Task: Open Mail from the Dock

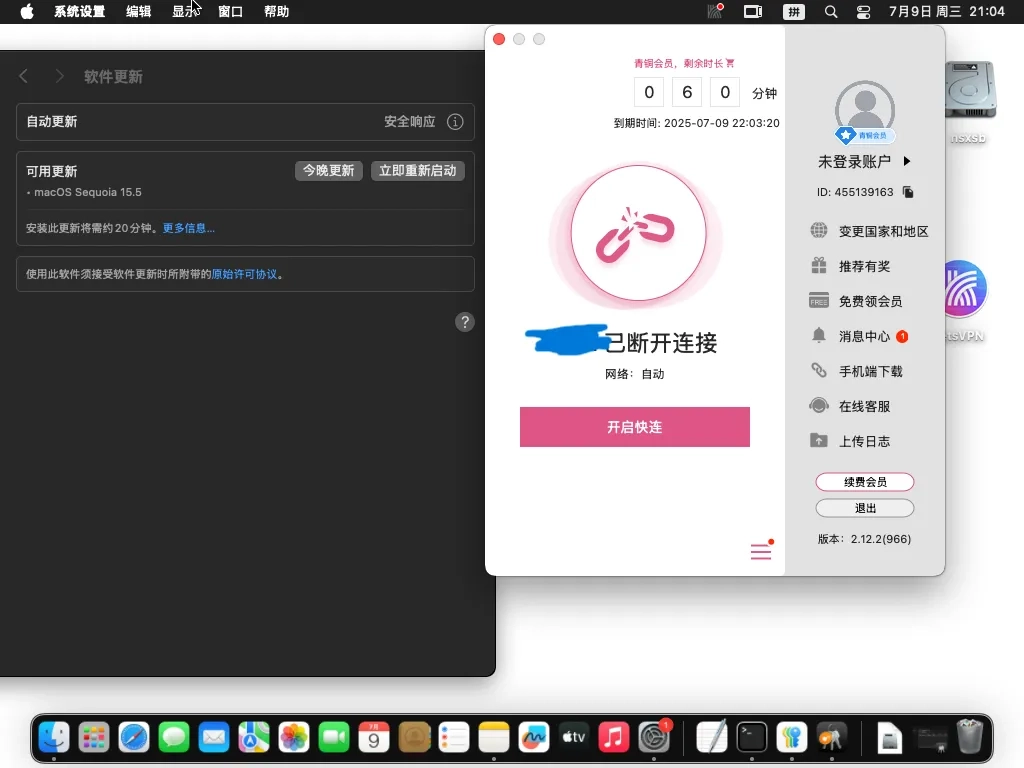Action: coord(214,738)
